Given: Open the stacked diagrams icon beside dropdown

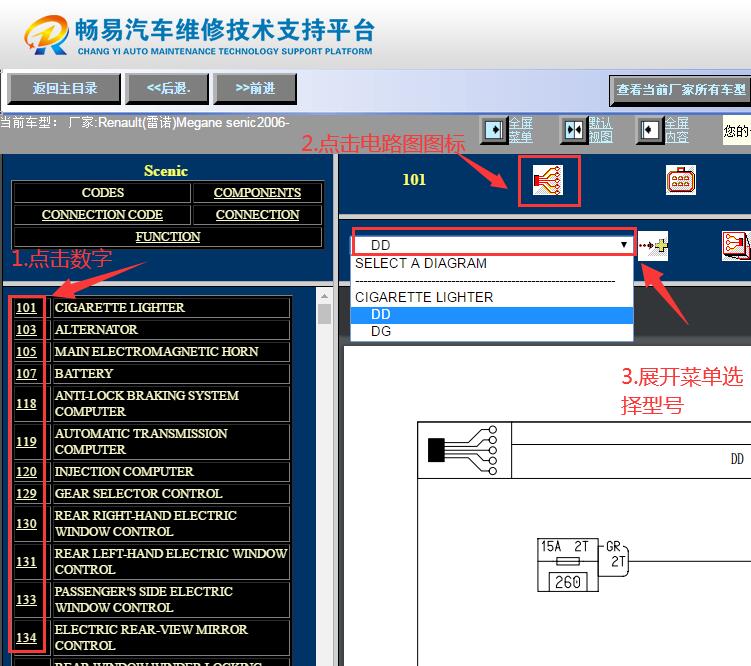Looking at the screenshot, I should 736,246.
